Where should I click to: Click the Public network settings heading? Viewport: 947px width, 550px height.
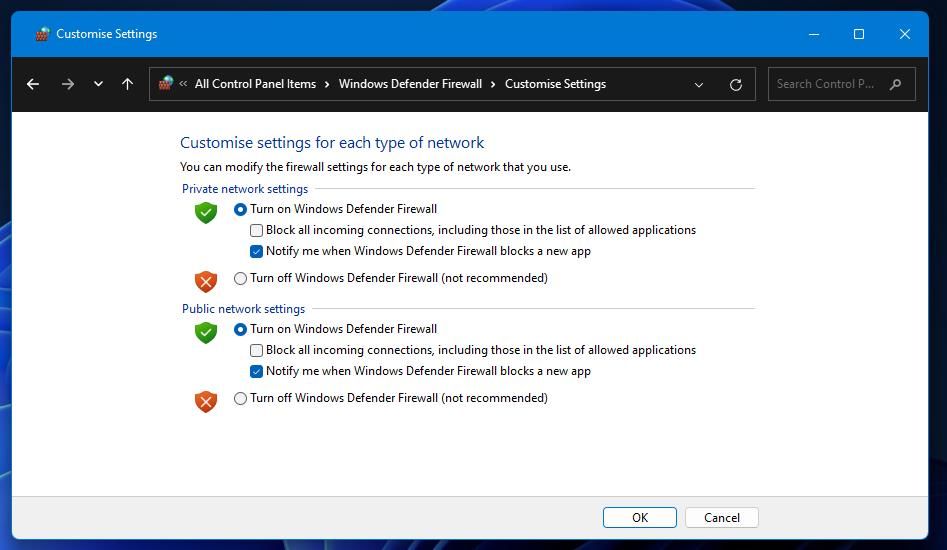(243, 309)
